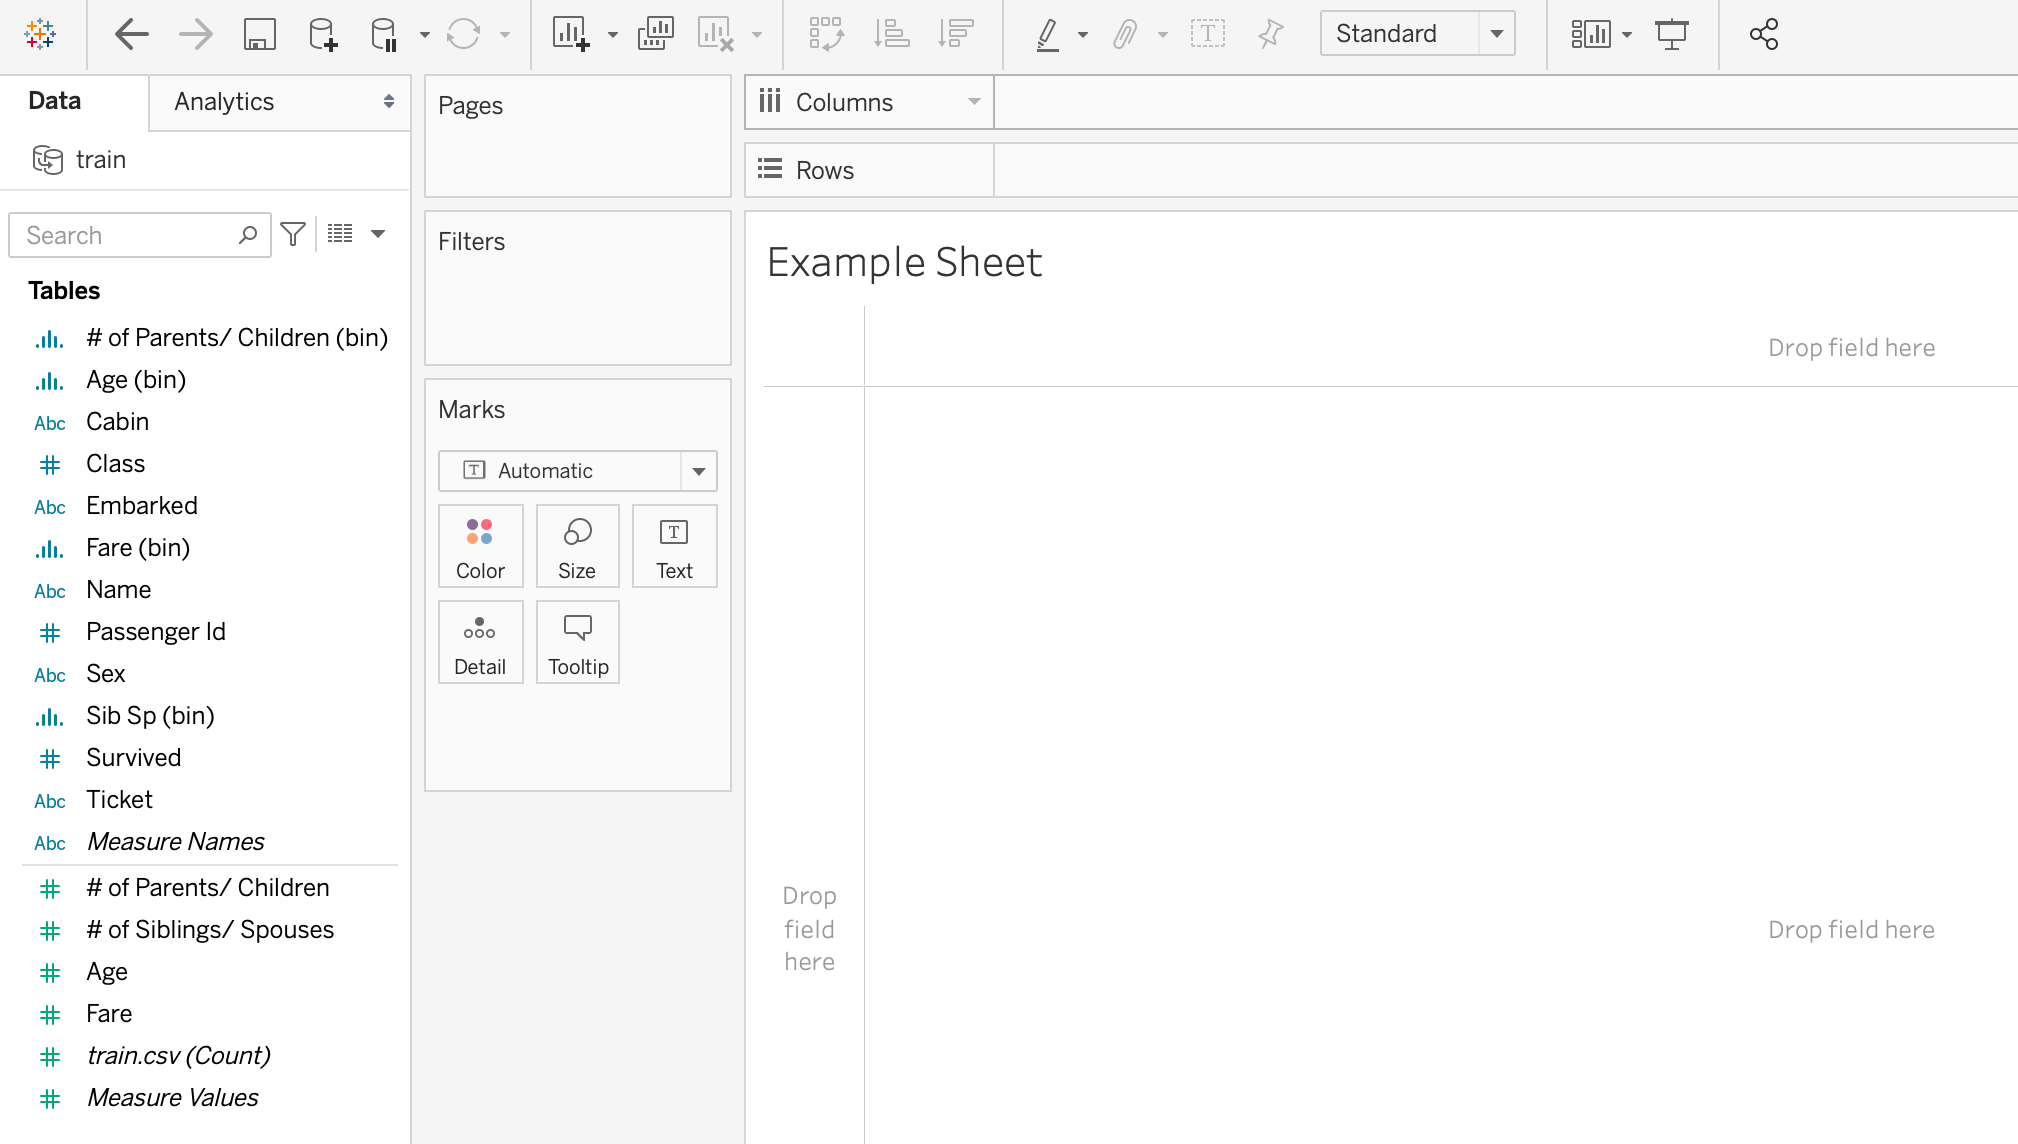The height and width of the screenshot is (1144, 2018).
Task: Go back with the undo arrow
Action: (x=132, y=34)
